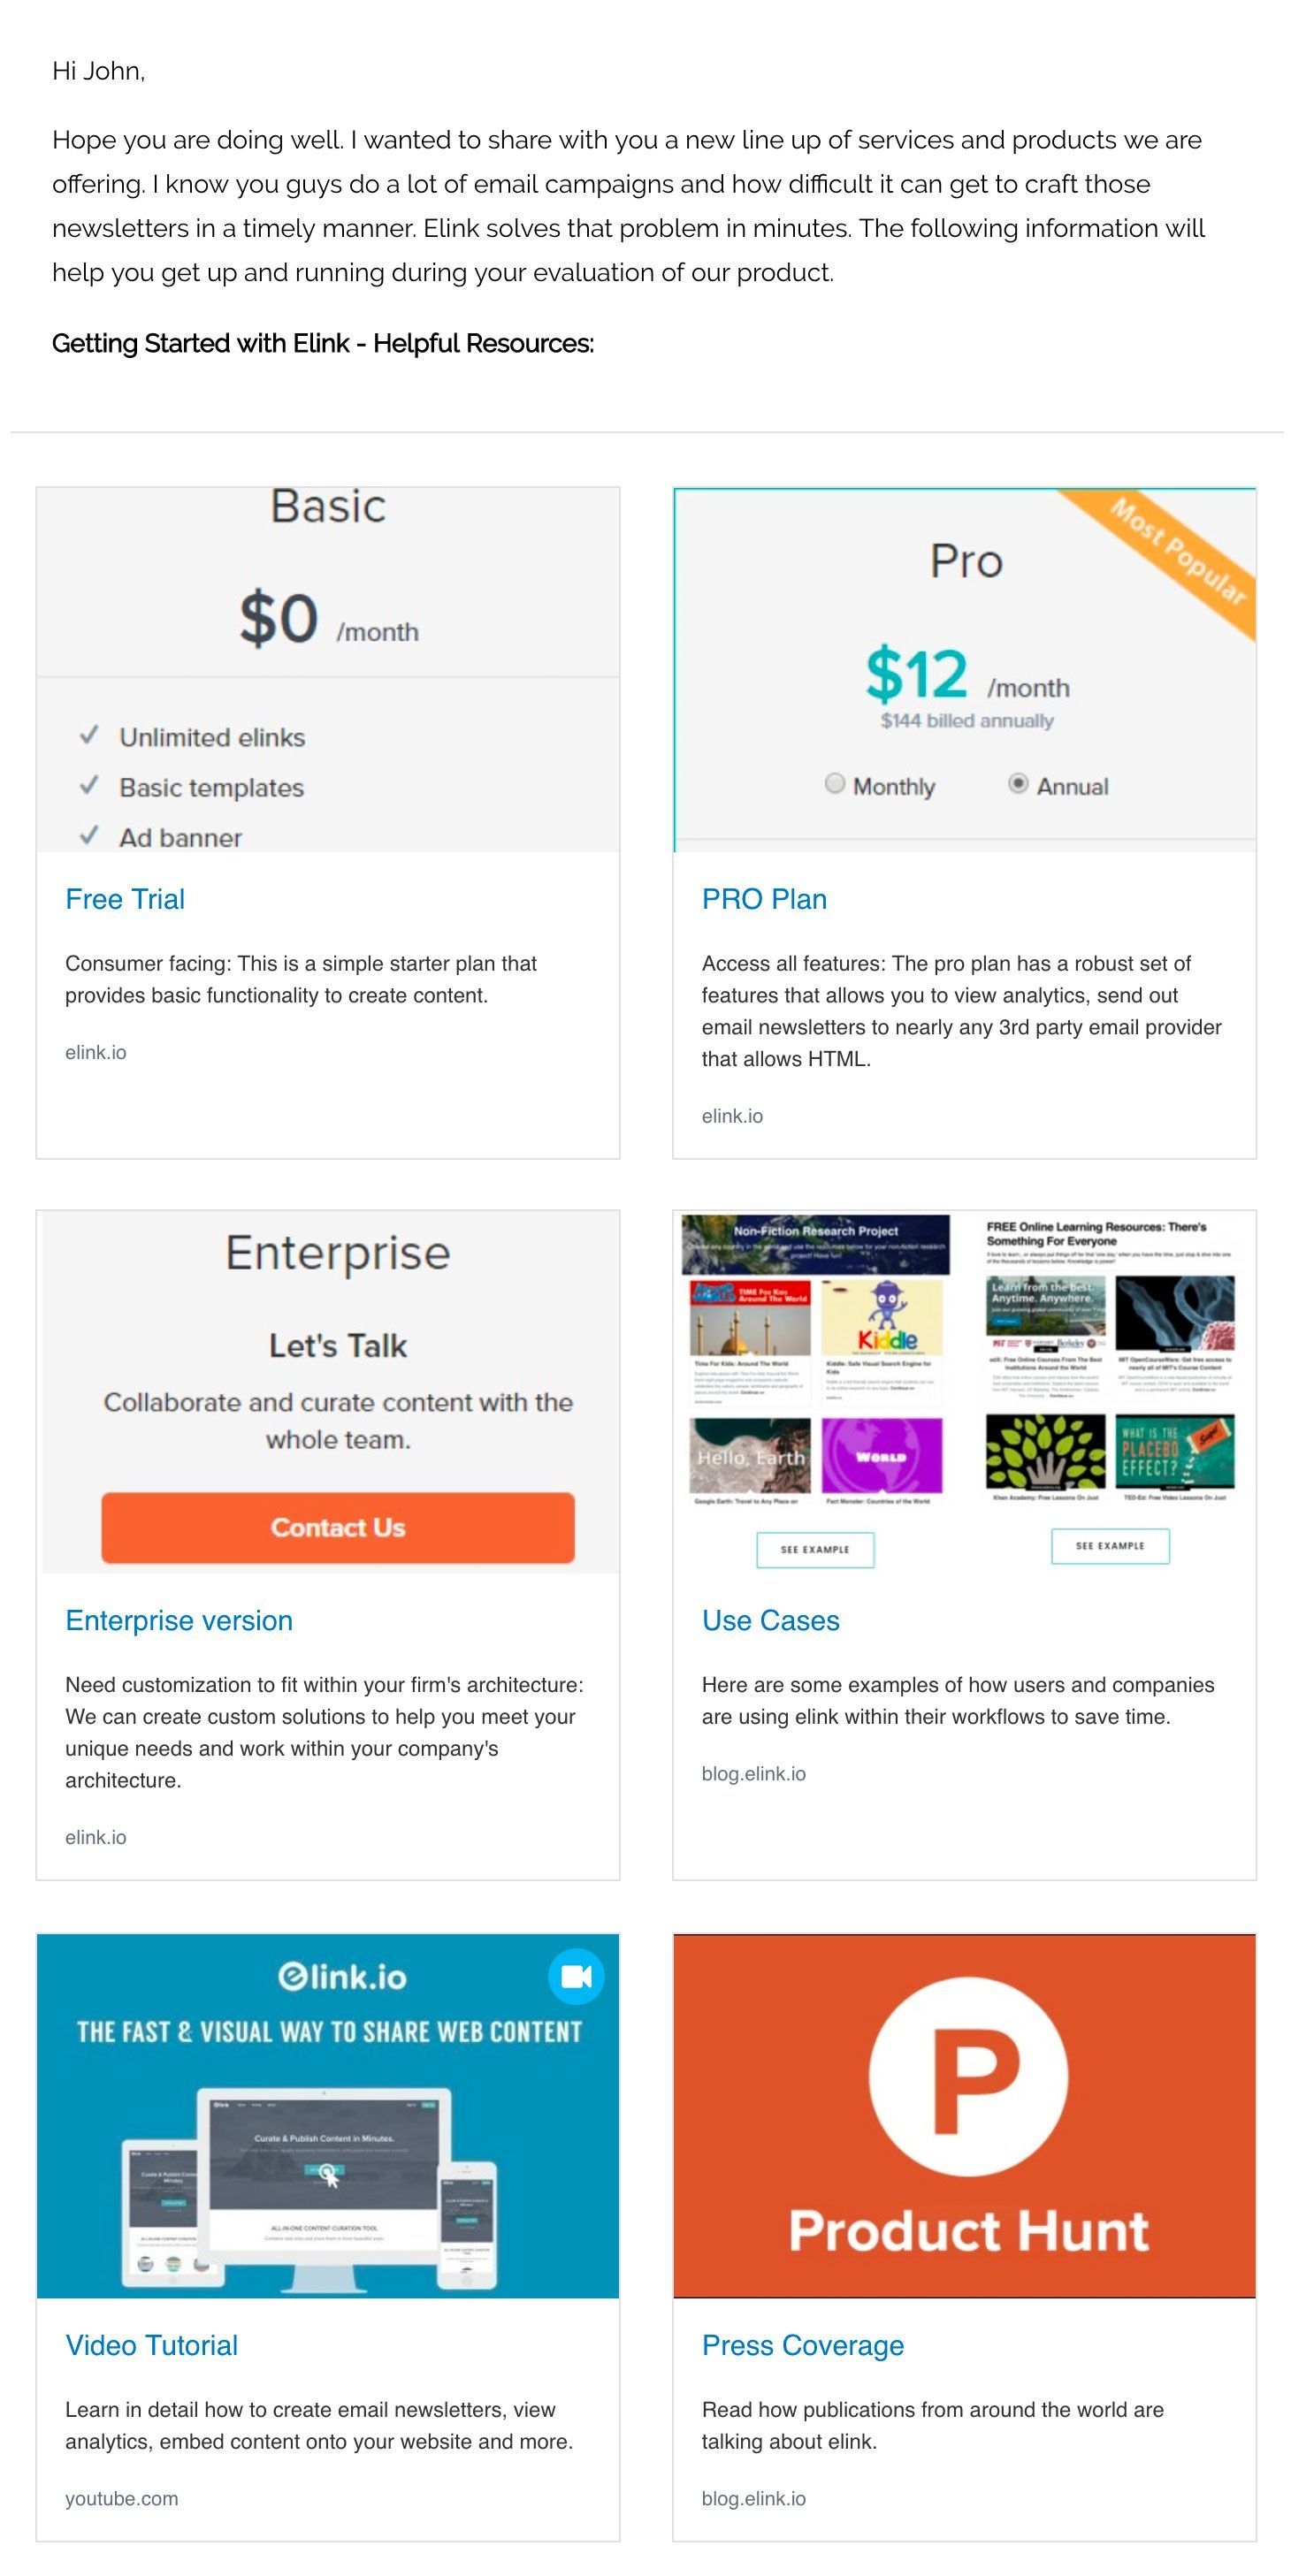Open the Enterprise version link

tap(179, 1620)
